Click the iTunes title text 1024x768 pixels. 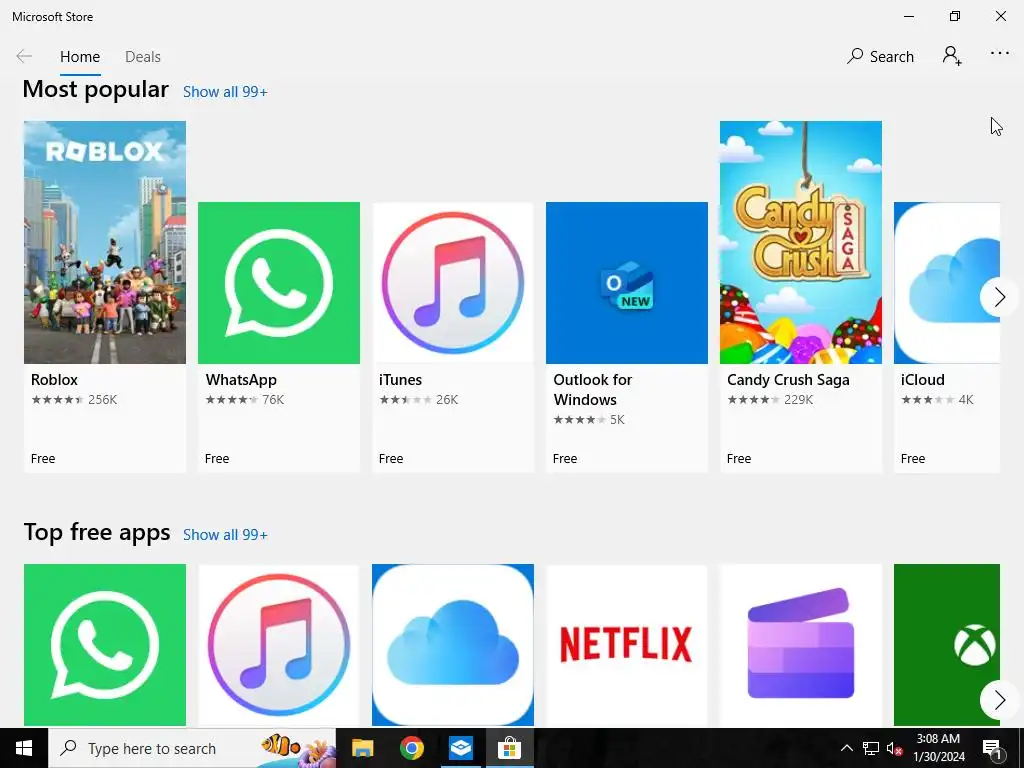400,379
